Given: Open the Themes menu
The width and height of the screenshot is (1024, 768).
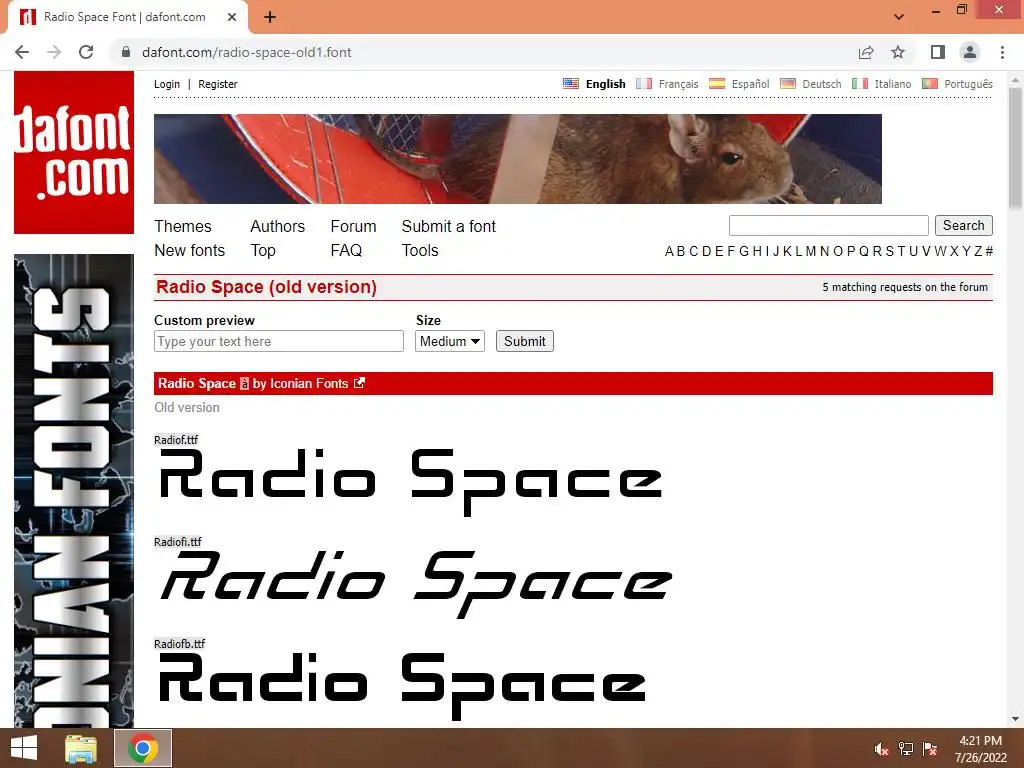Looking at the screenshot, I should (183, 227).
